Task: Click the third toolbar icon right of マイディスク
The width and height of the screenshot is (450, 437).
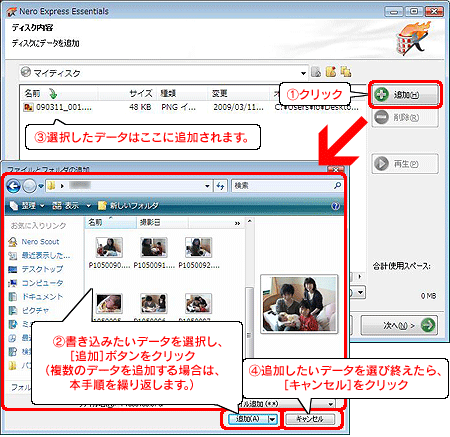Action: coord(346,72)
